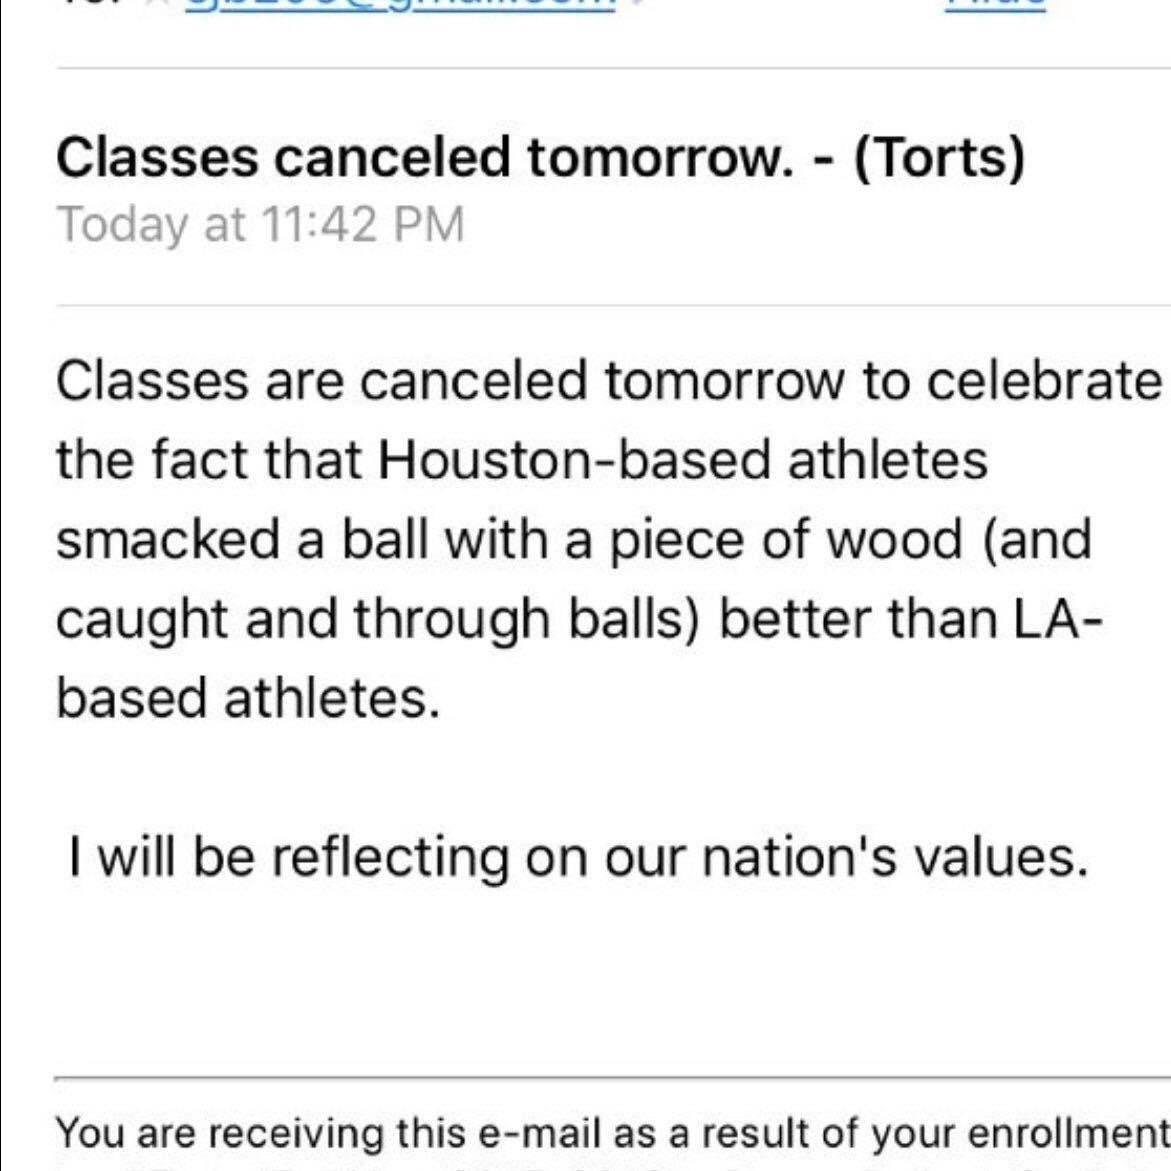
Task: Tap the Hide link in header
Action: [x=995, y=4]
